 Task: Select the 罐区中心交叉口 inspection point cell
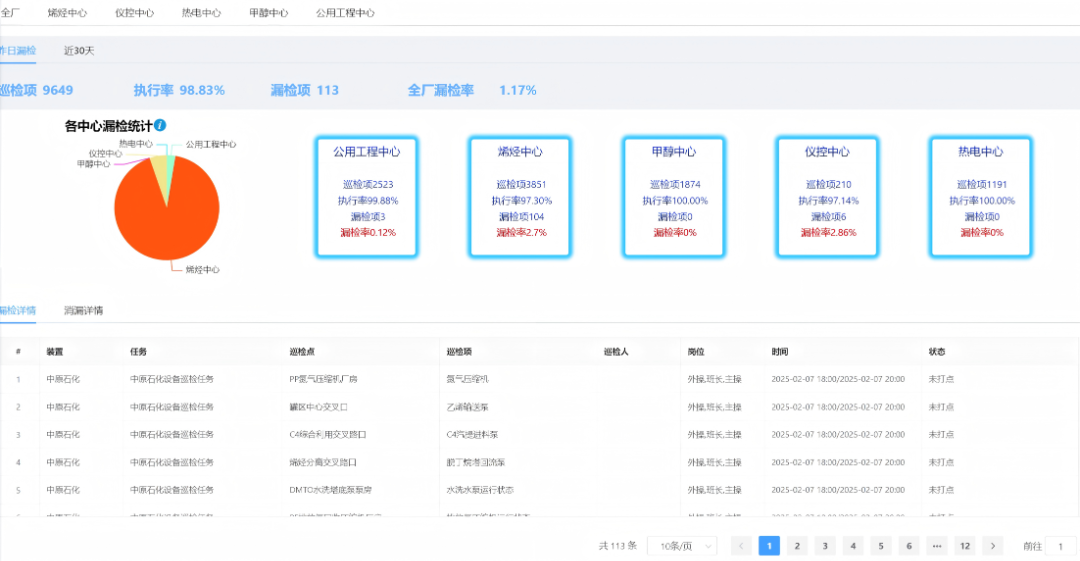tap(318, 407)
